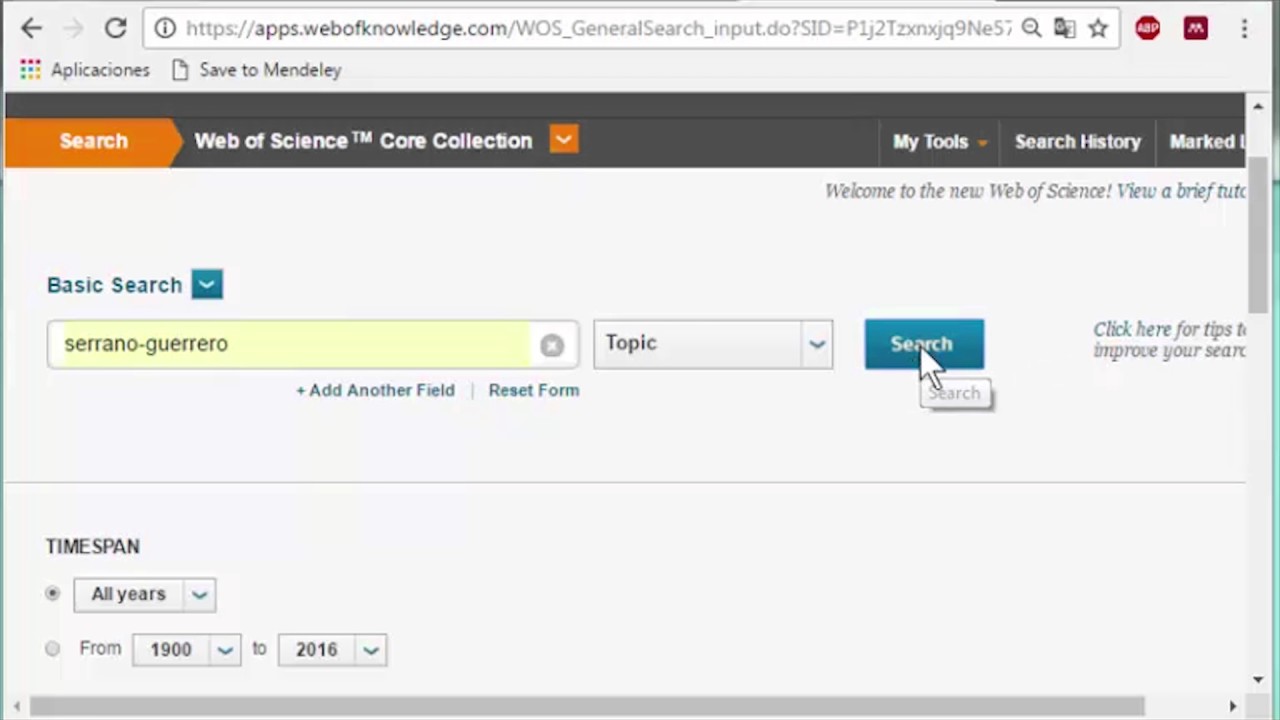Select the From year range radio button
1280x720 pixels.
click(x=53, y=649)
